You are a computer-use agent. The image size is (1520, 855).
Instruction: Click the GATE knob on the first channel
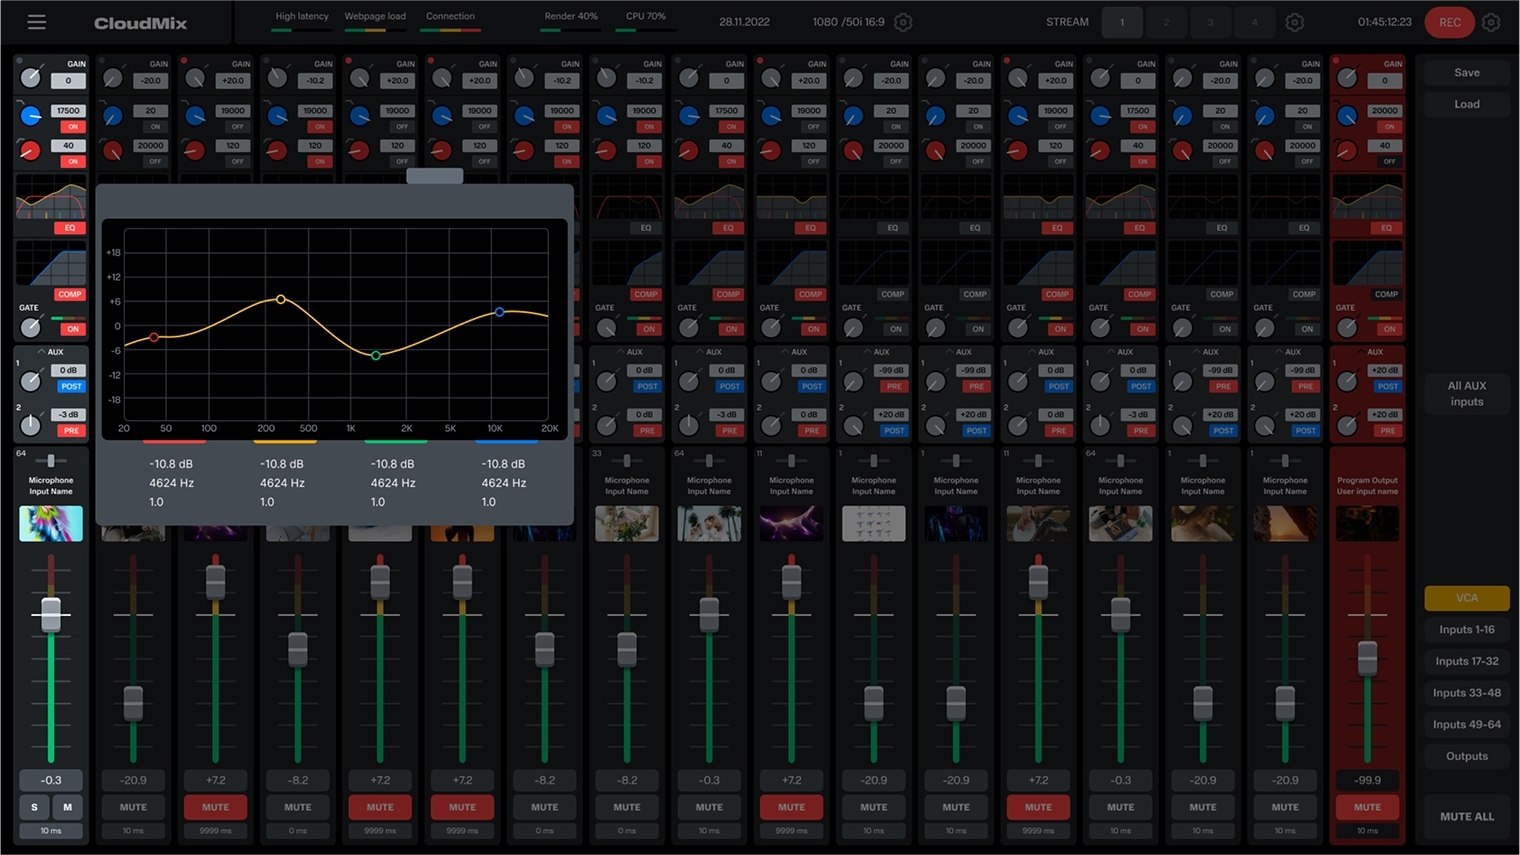(30, 328)
